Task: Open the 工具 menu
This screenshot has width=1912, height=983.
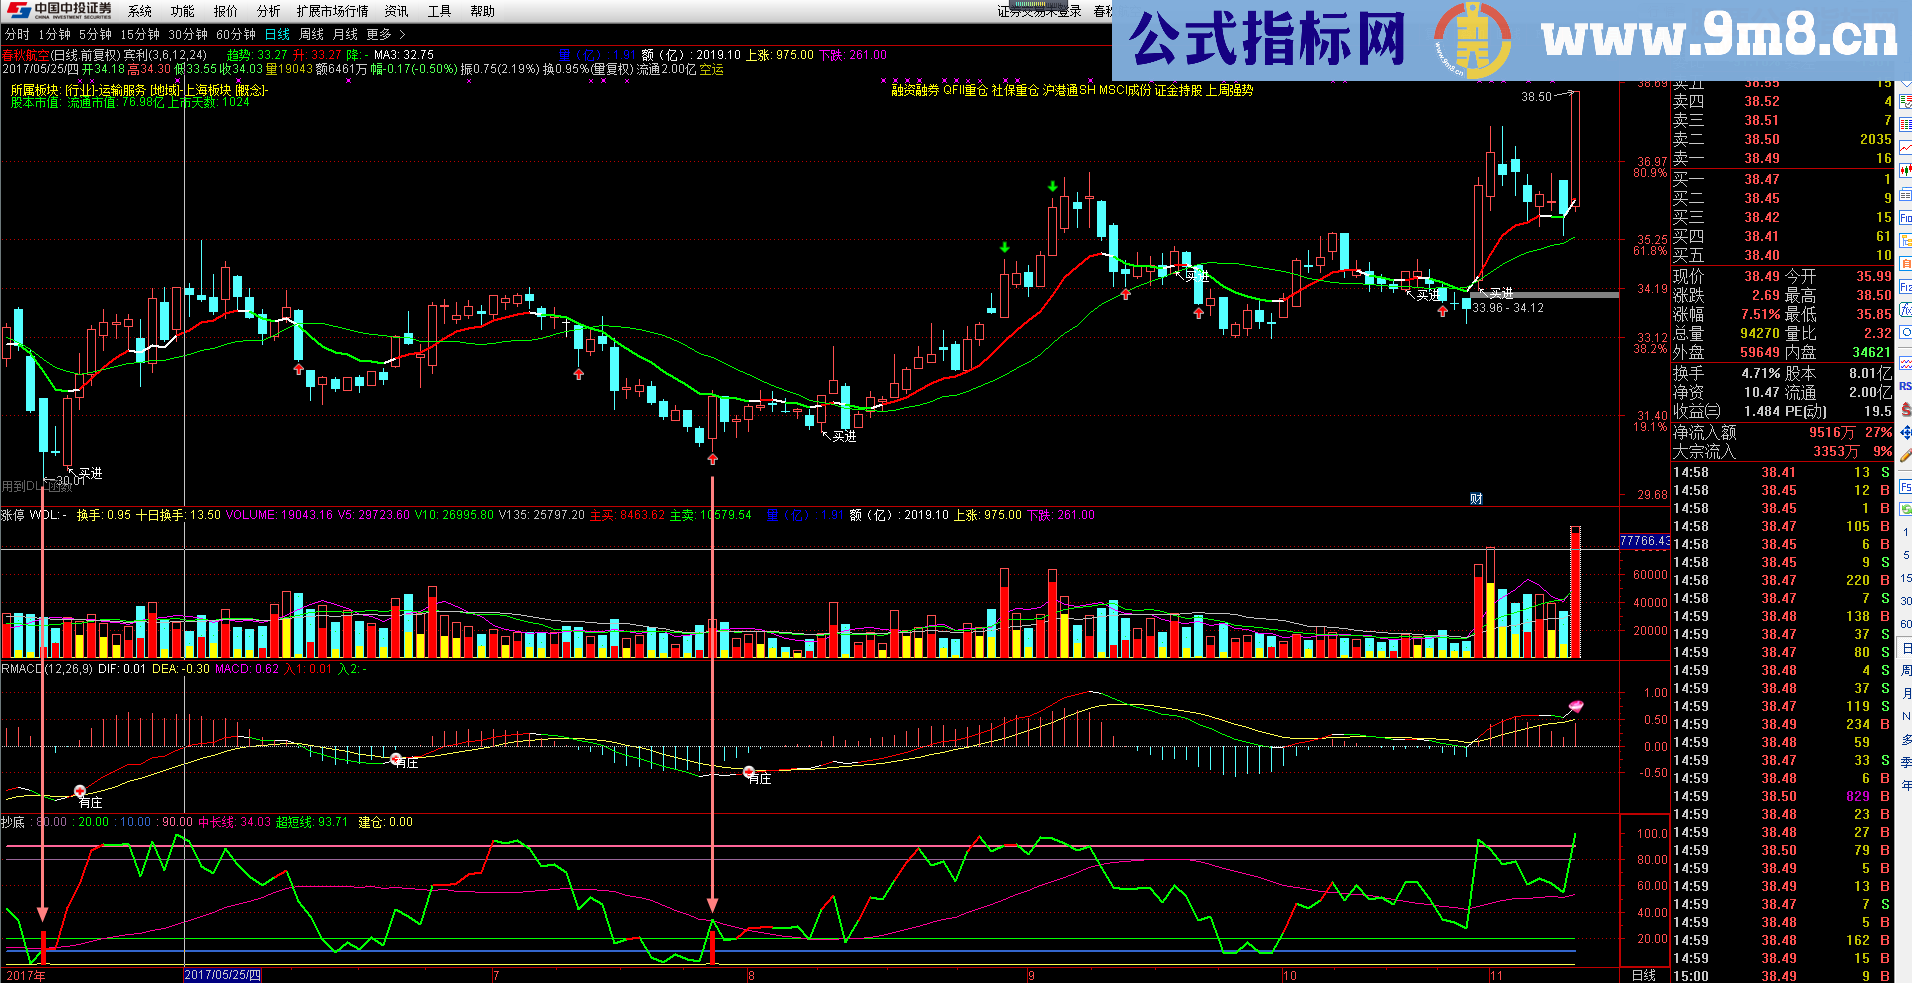Action: point(440,11)
